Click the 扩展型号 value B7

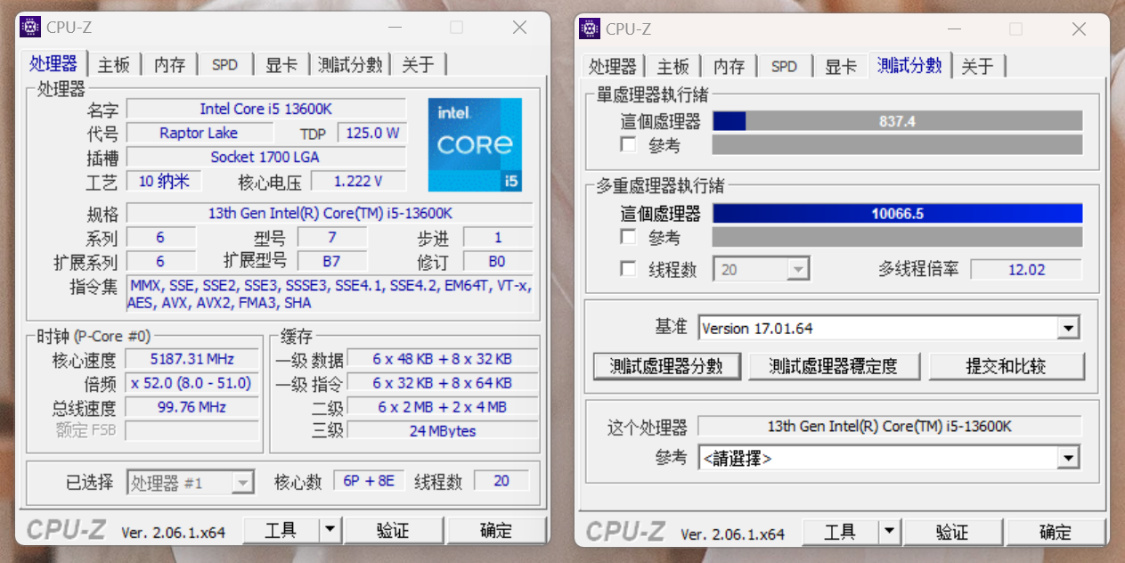[331, 261]
